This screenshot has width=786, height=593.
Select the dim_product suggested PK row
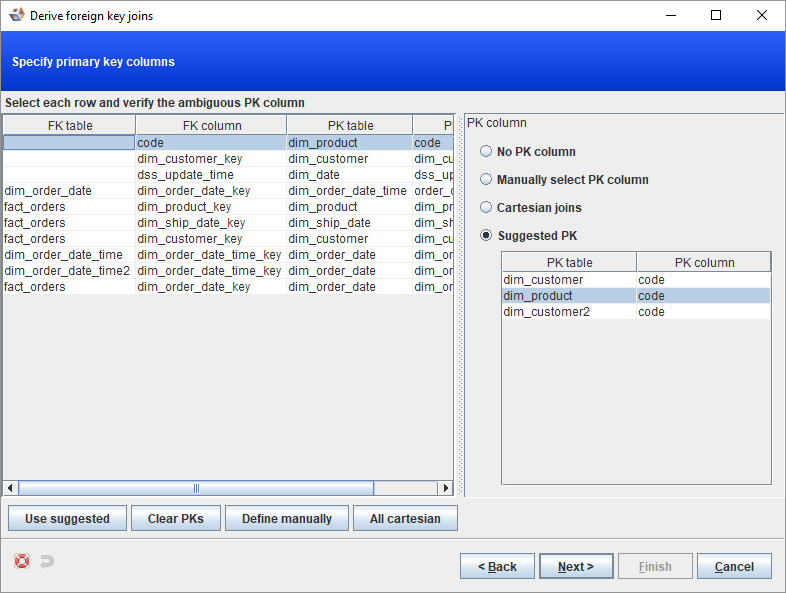tap(636, 296)
